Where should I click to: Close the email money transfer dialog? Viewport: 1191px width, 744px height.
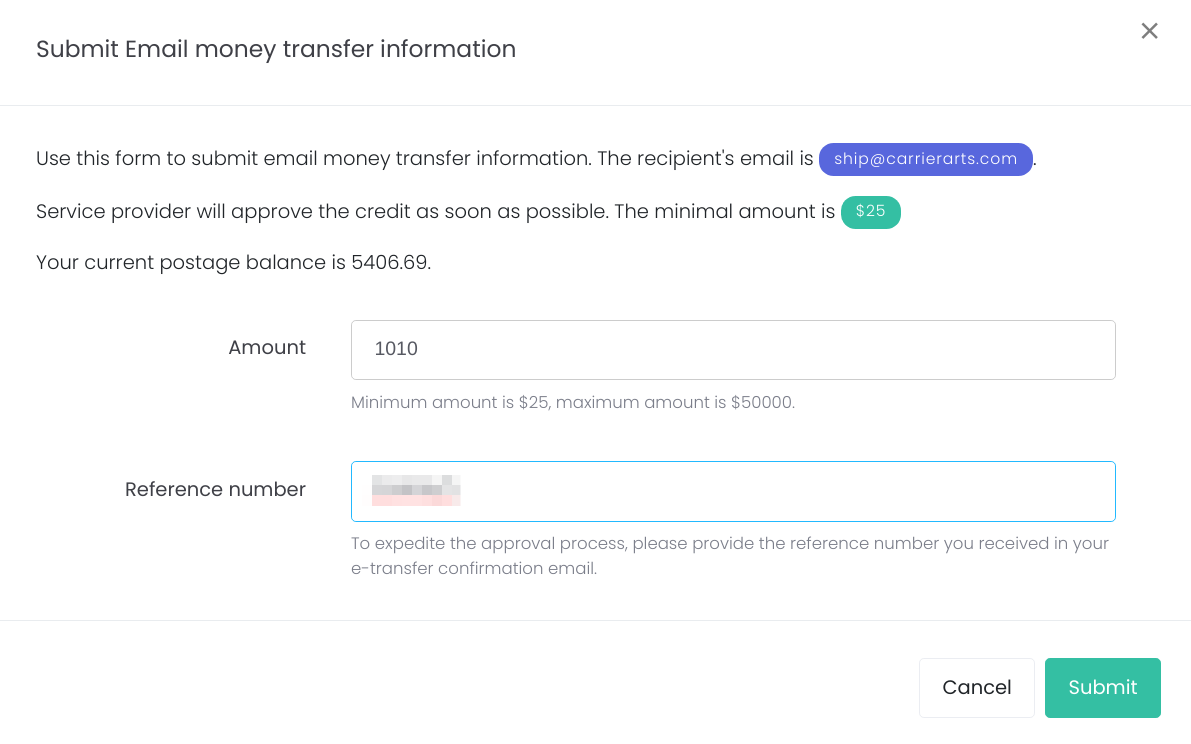point(1149,31)
